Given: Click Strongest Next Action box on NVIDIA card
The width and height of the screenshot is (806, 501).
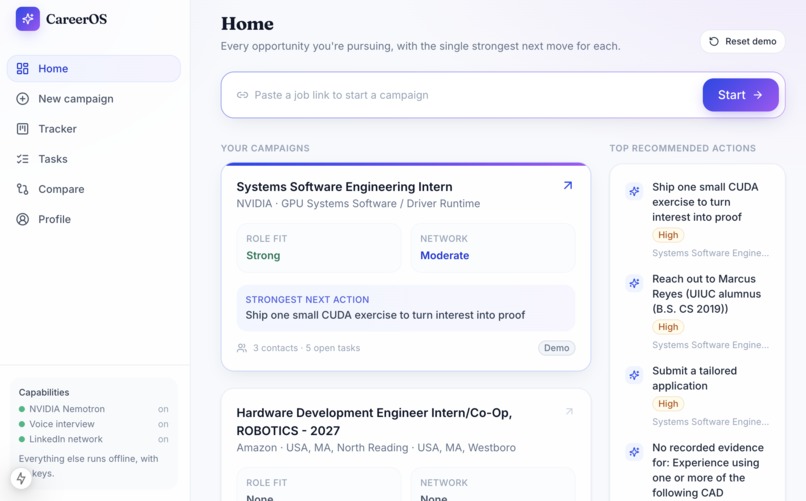Looking at the screenshot, I should (x=406, y=308).
